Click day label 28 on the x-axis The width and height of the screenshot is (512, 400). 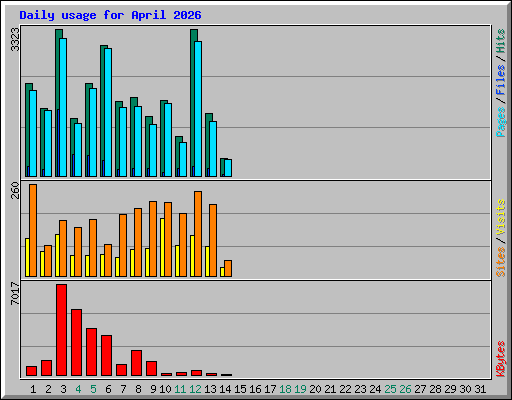click(x=435, y=389)
